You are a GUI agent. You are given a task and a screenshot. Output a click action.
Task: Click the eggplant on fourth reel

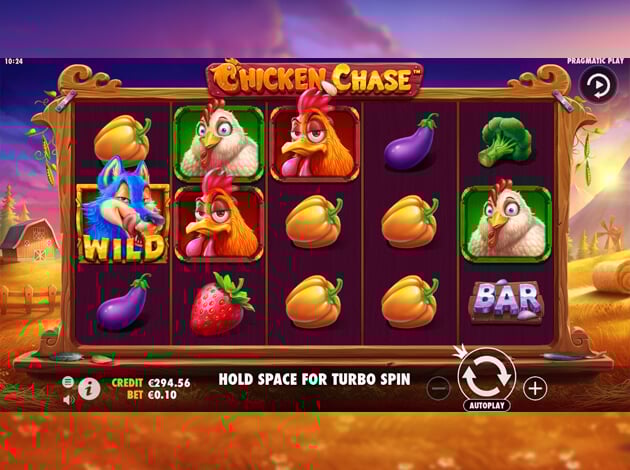click(411, 142)
